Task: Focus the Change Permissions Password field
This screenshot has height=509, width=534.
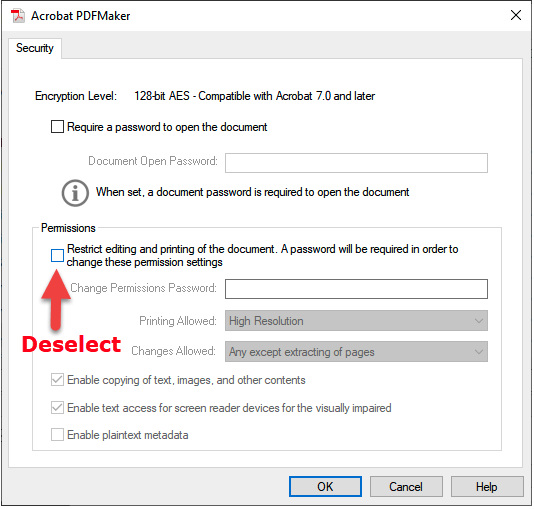Action: click(356, 289)
